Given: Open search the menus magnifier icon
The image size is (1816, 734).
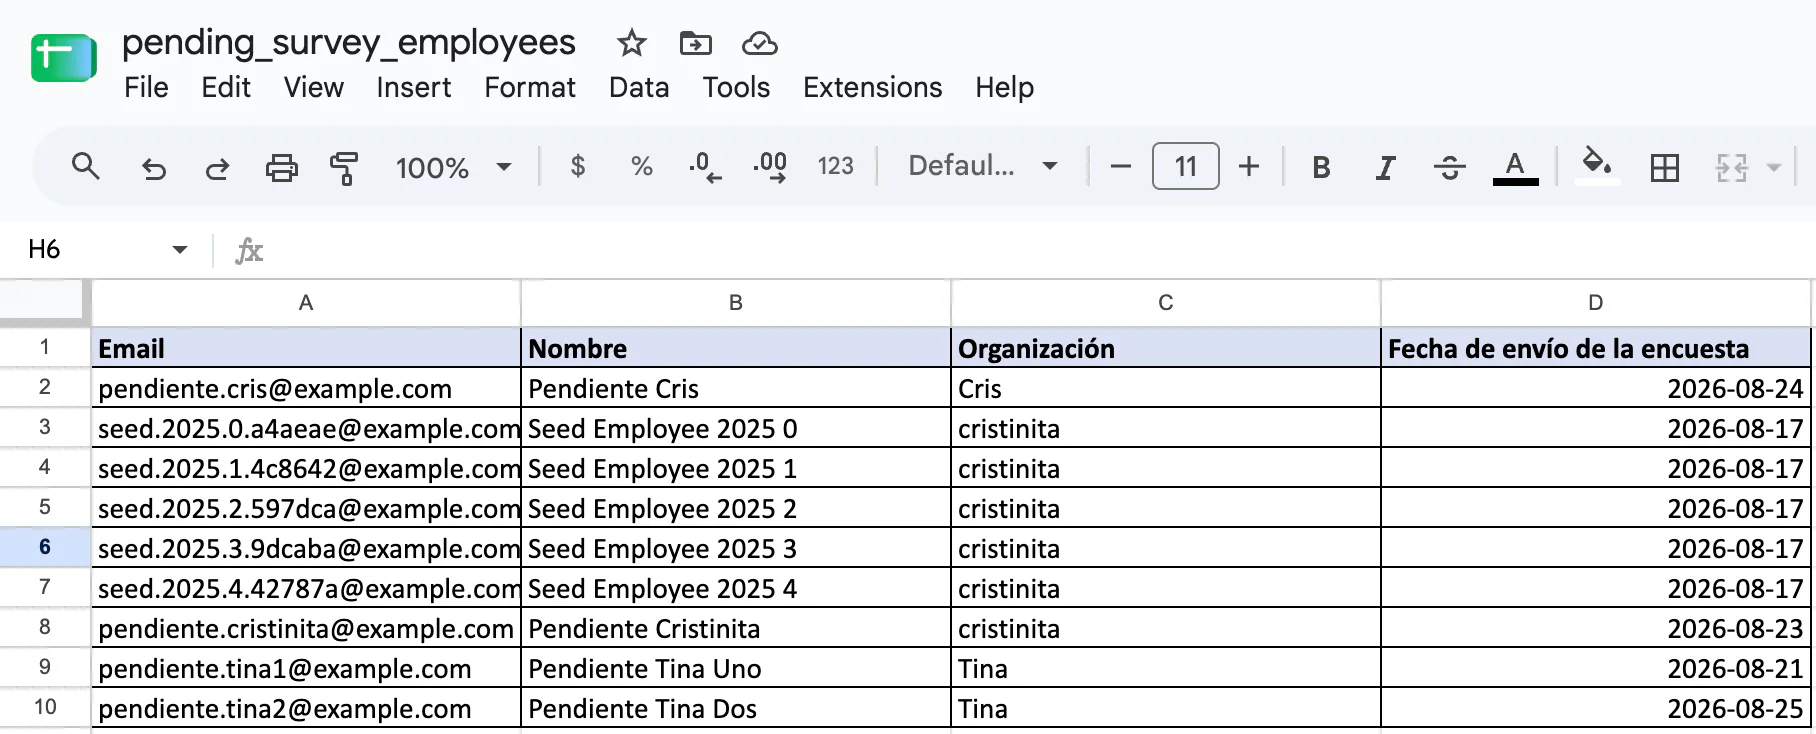Looking at the screenshot, I should coord(86,166).
